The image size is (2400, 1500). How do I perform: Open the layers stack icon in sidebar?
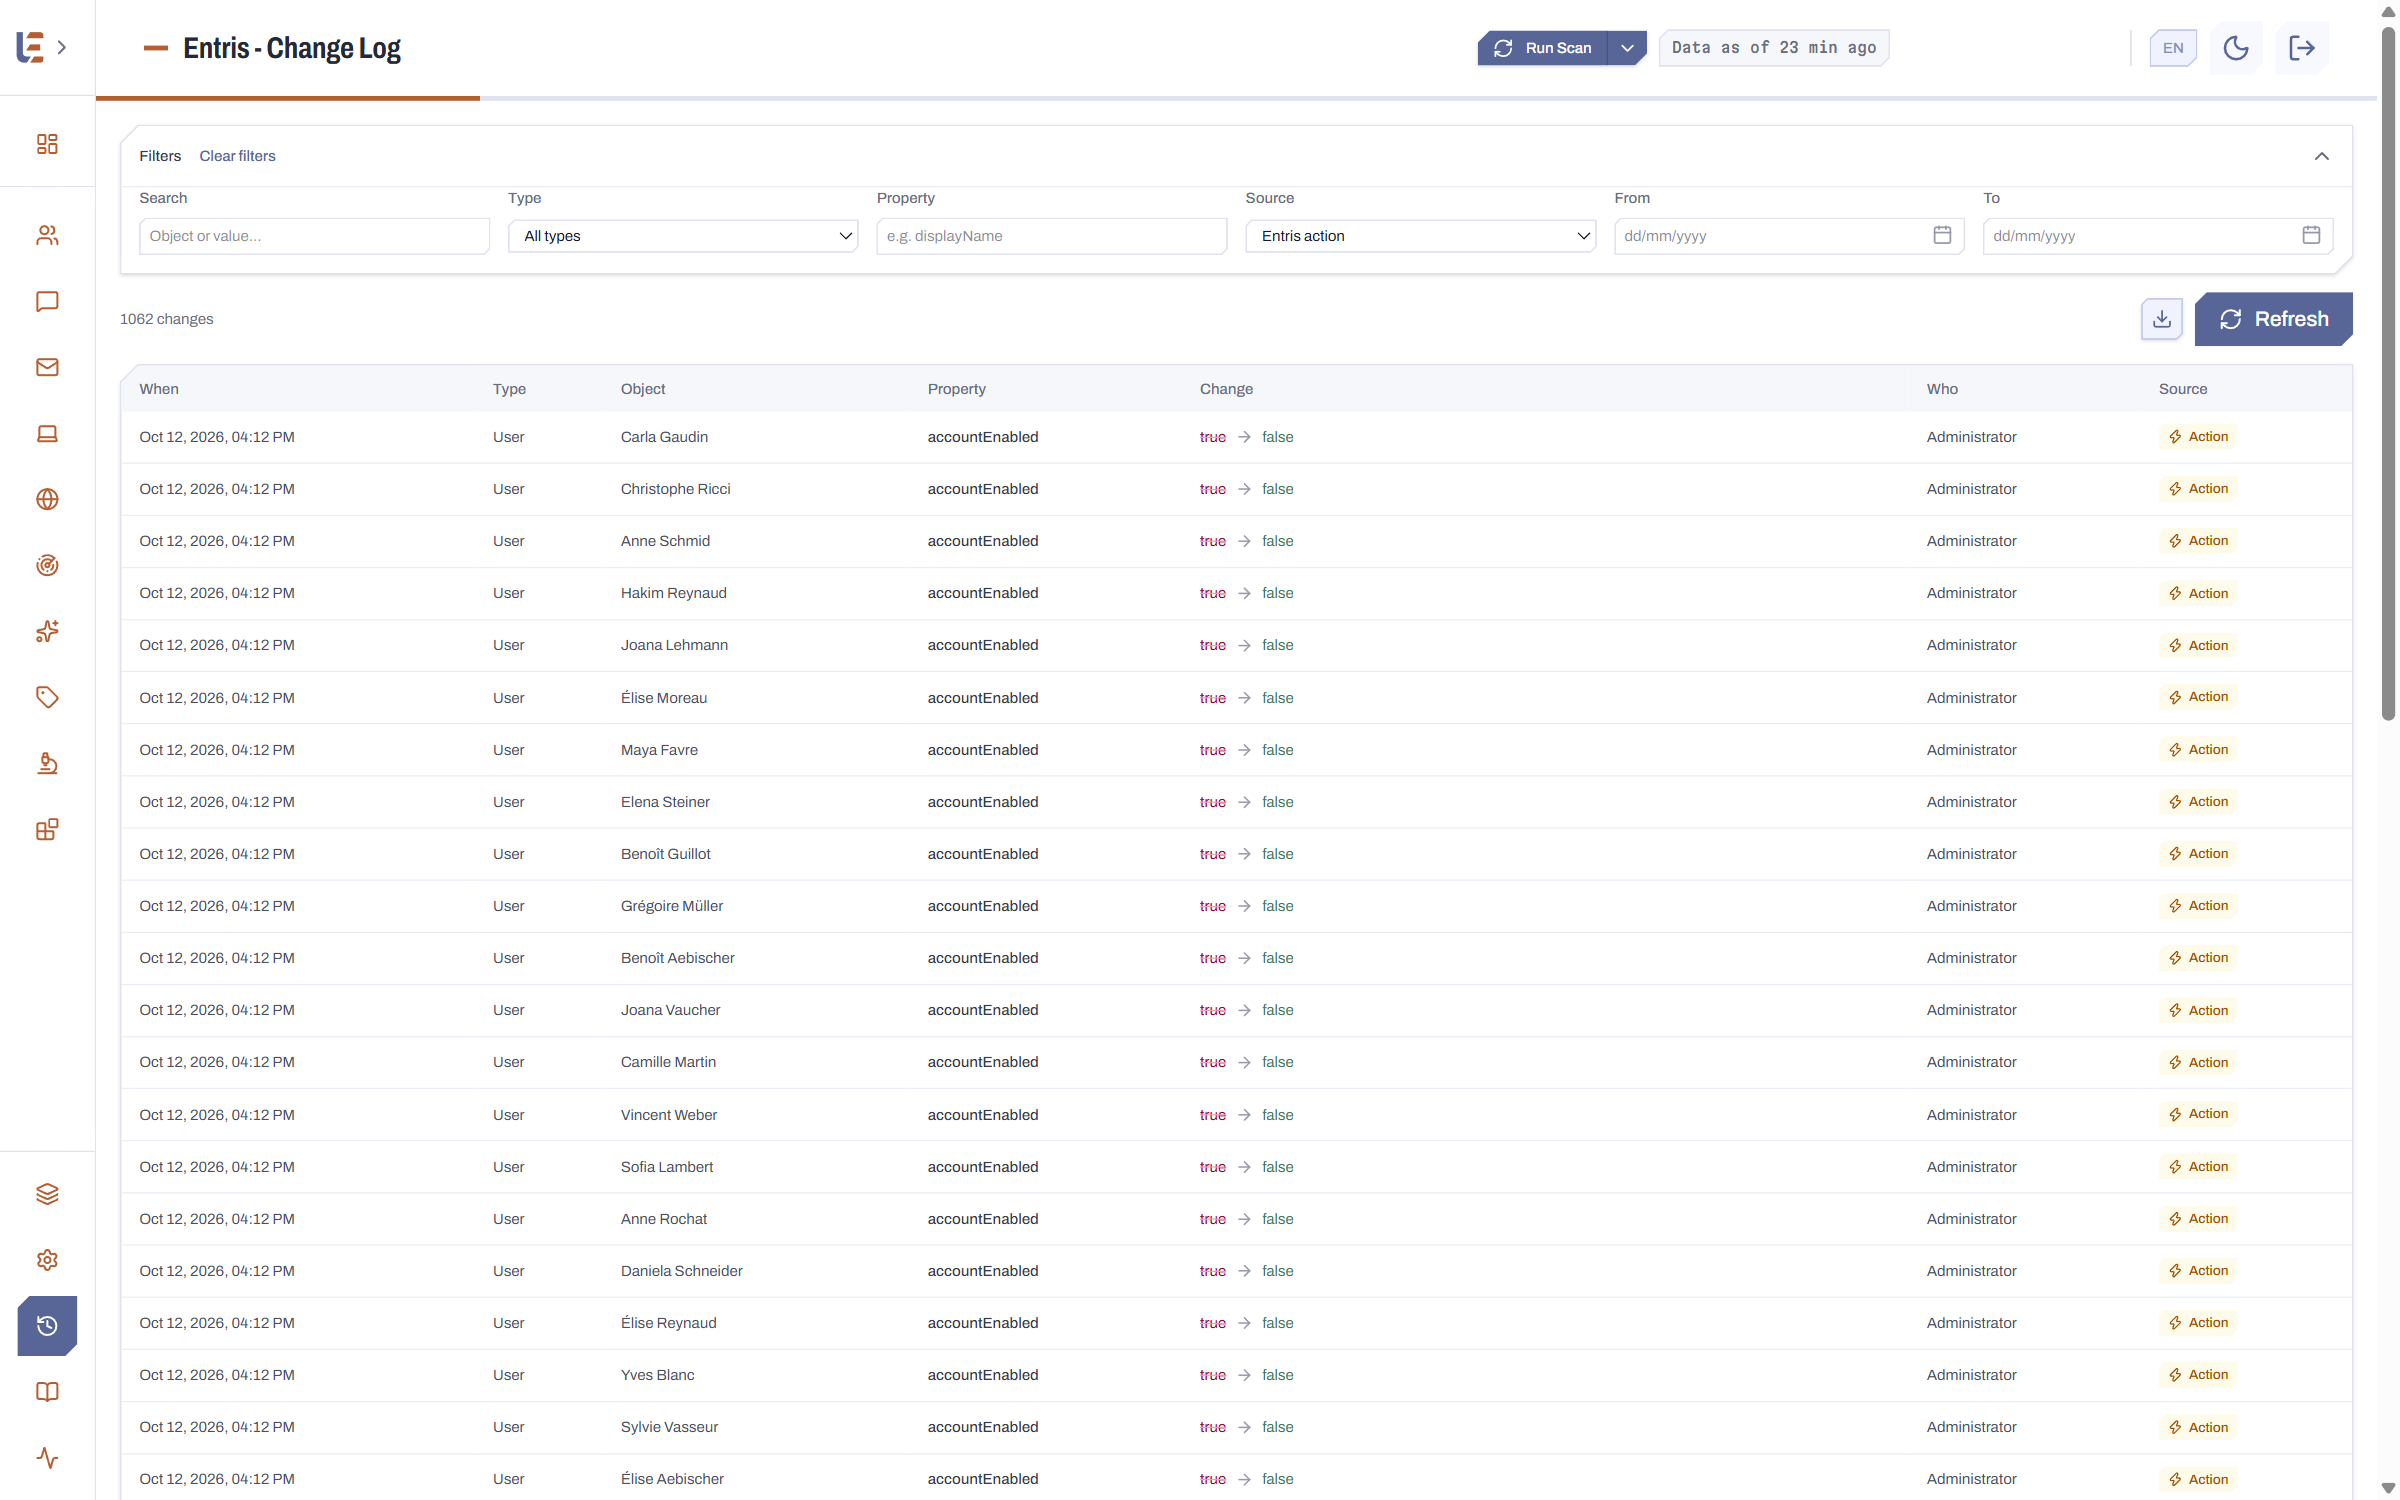click(x=47, y=1194)
